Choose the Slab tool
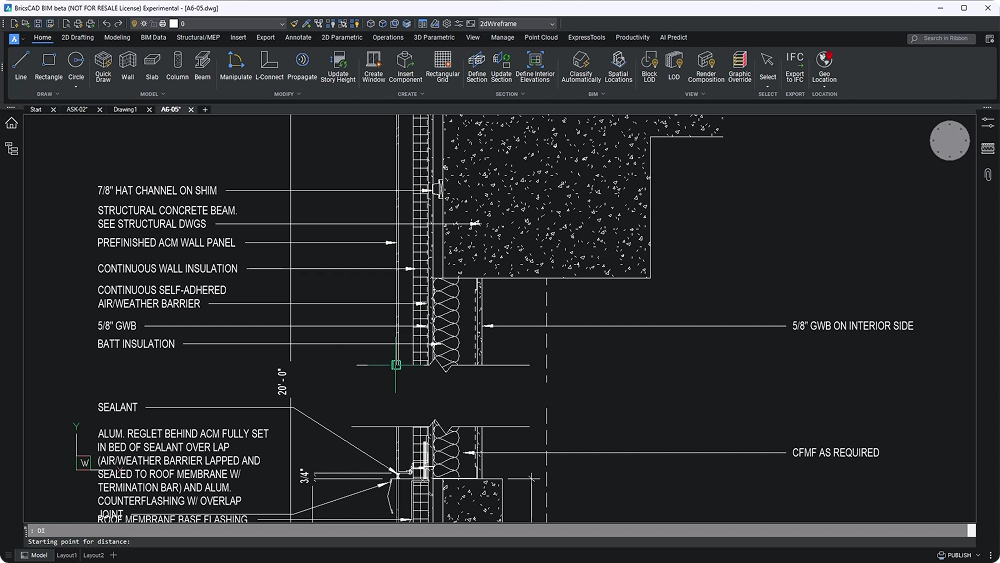The height and width of the screenshot is (563, 1000). pyautogui.click(x=152, y=66)
